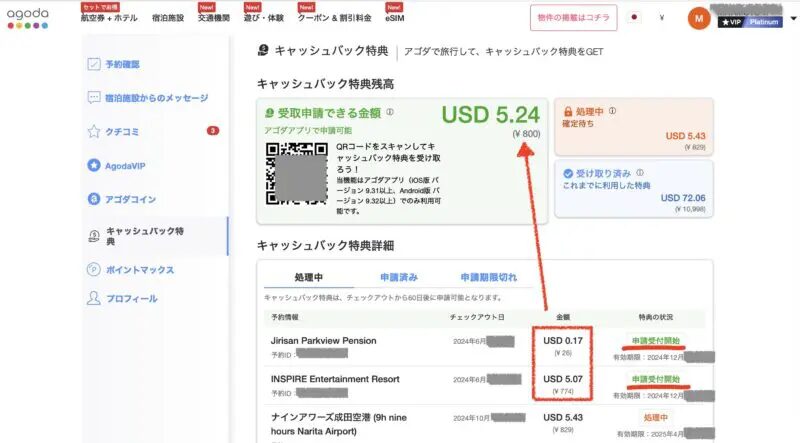Open the yen currency selector

coord(662,18)
